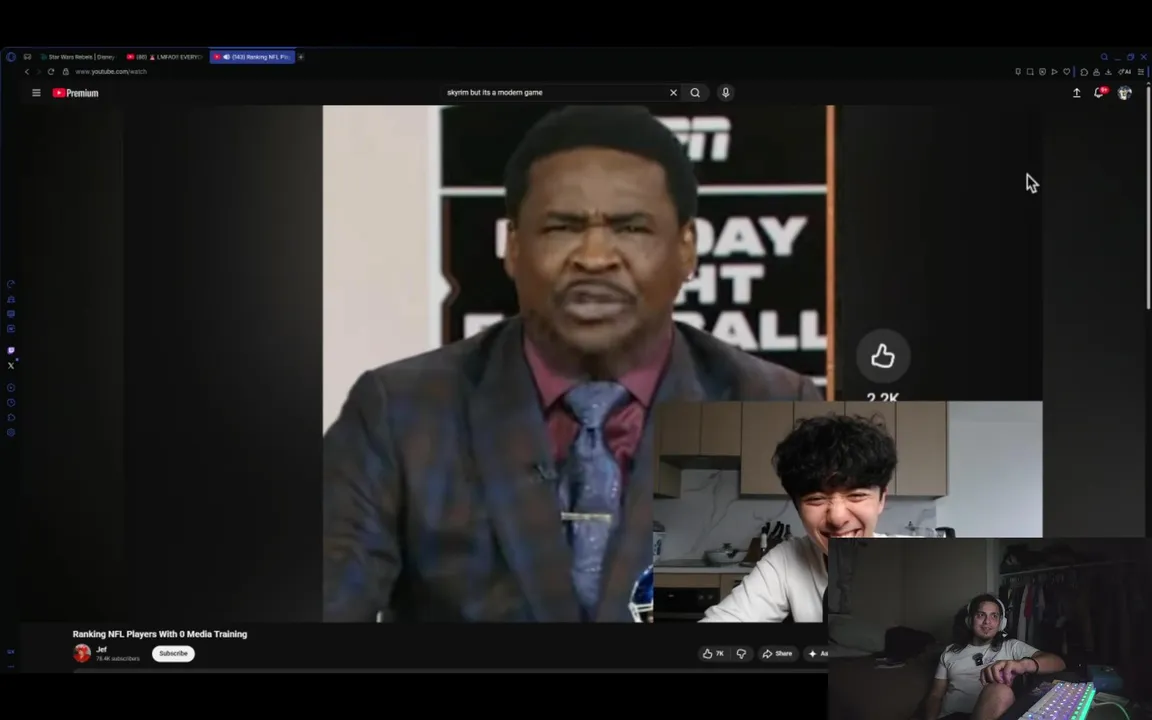The width and height of the screenshot is (1152, 720).
Task: Open the messenger chat icon in sidebar
Action: click(11, 314)
